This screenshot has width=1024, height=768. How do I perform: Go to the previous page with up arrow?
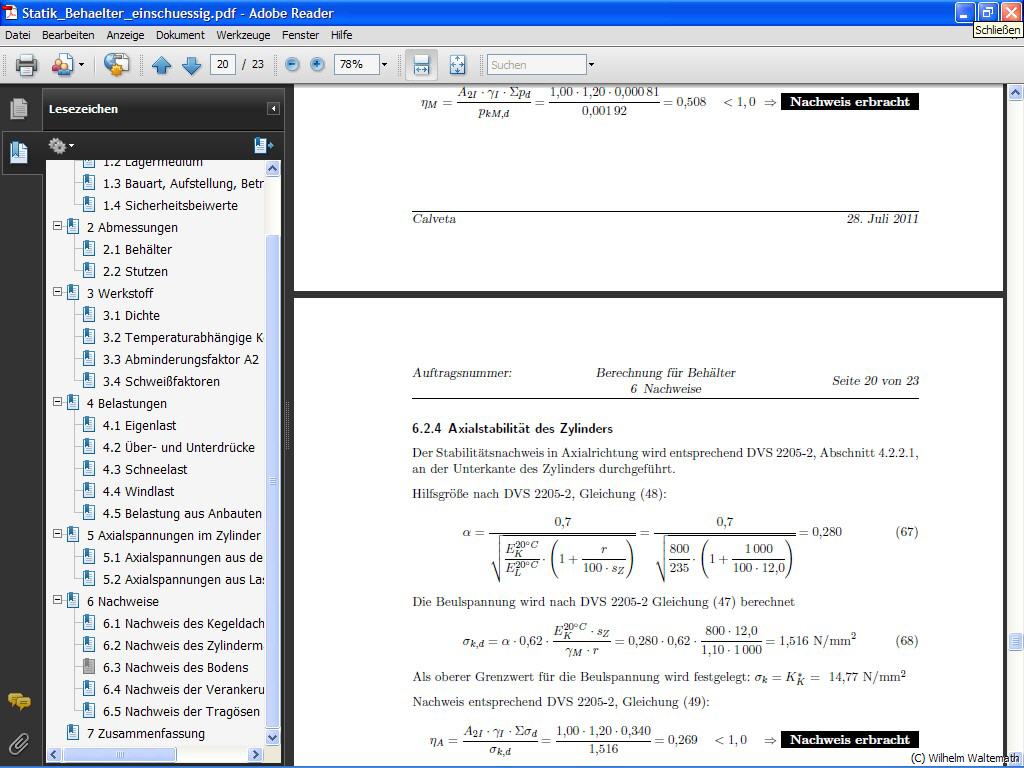pyautogui.click(x=162, y=65)
